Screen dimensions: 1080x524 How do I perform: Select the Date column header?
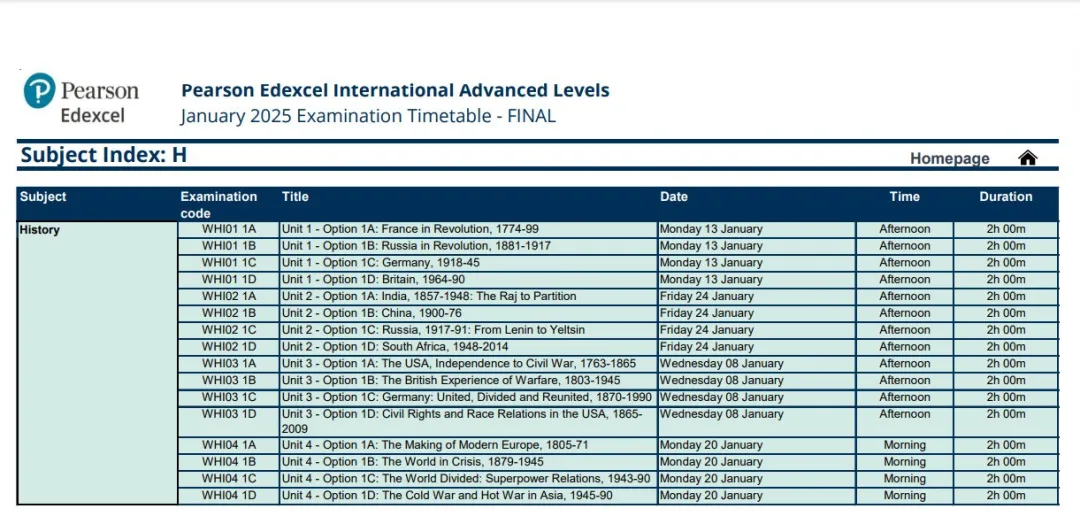pyautogui.click(x=674, y=196)
